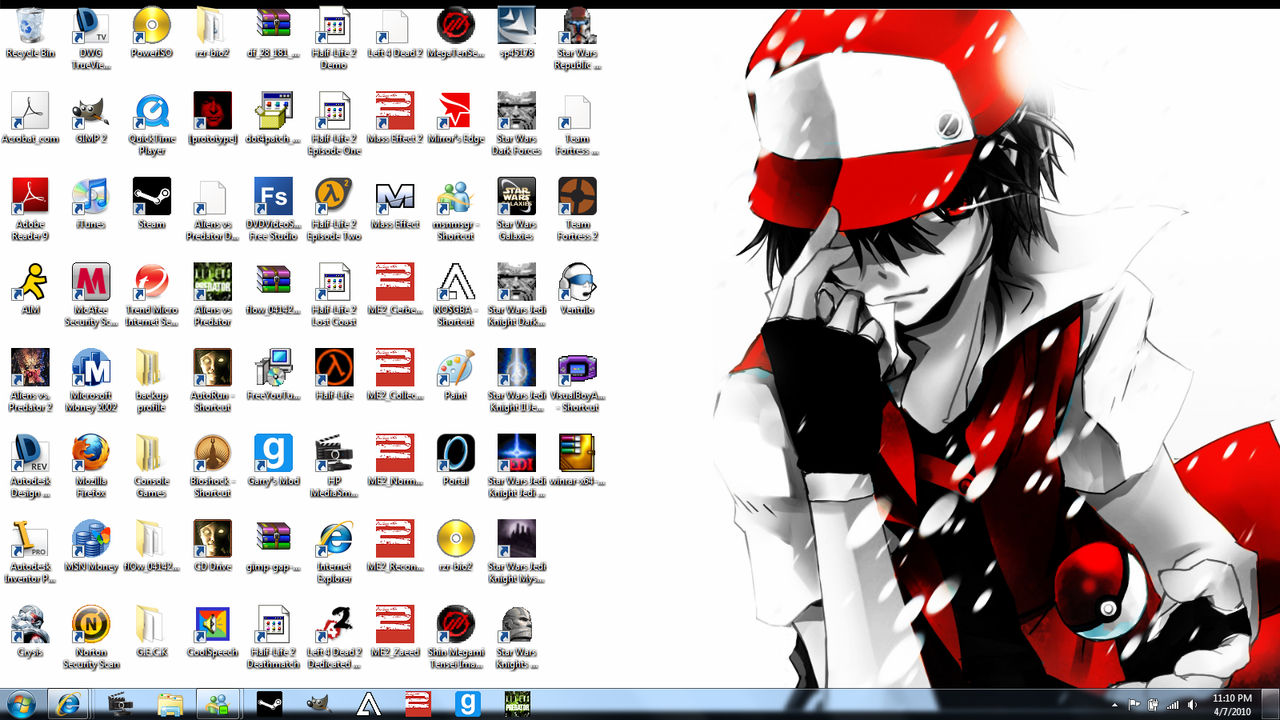Expand hidden system tray icons arrow
1280x720 pixels.
(1115, 704)
